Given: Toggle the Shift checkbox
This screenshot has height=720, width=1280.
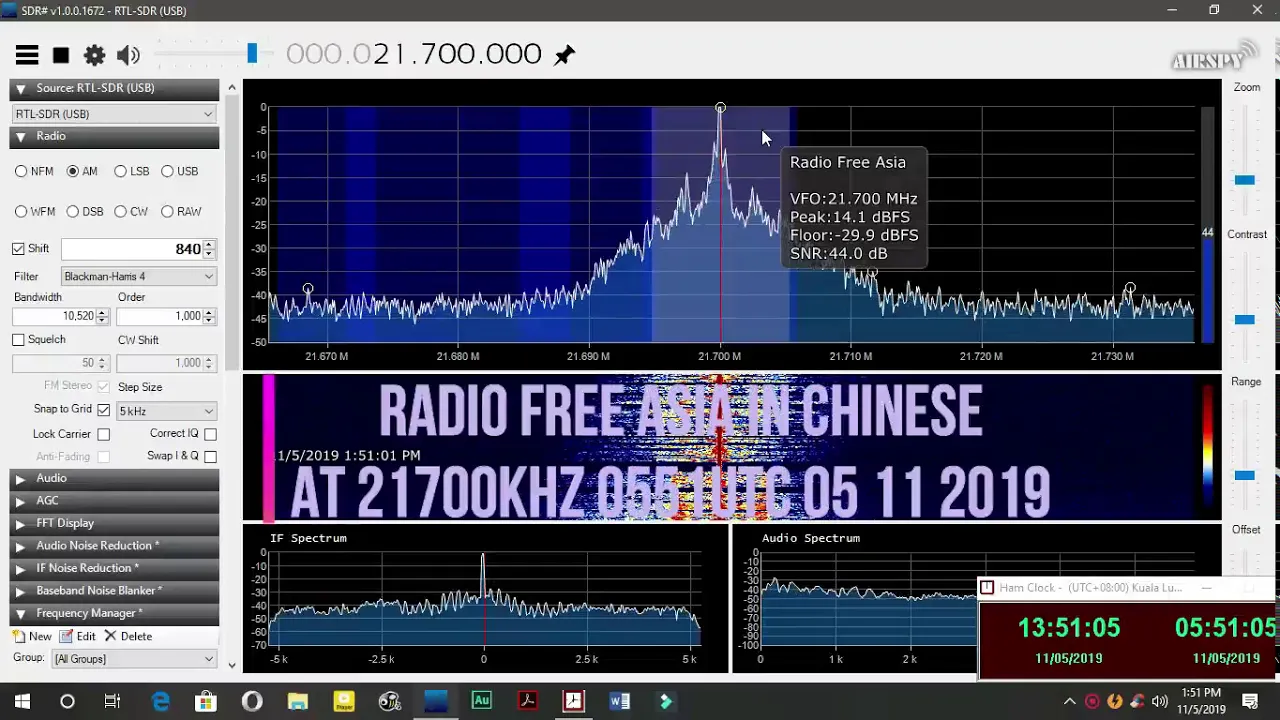Looking at the screenshot, I should point(18,249).
